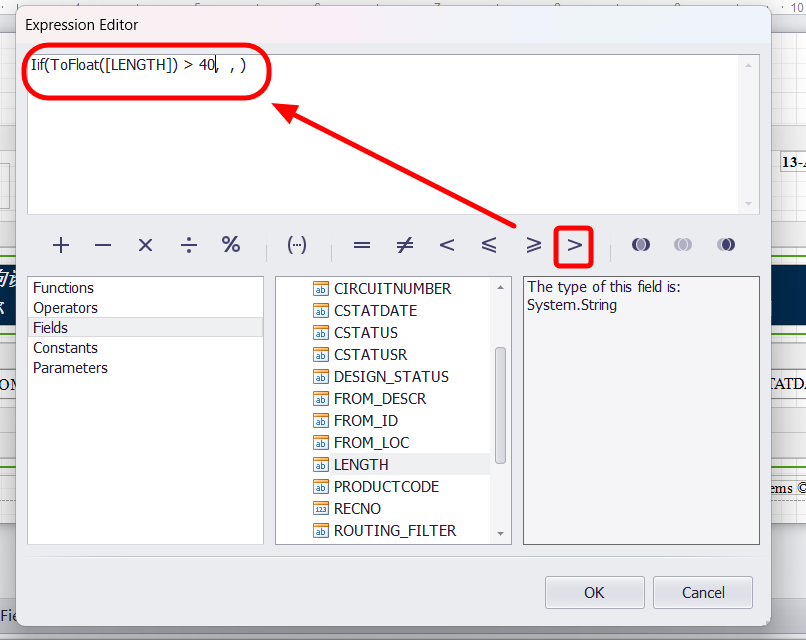Cancel the Expression Editor dialog
Viewport: 806px width, 640px height.
(703, 593)
